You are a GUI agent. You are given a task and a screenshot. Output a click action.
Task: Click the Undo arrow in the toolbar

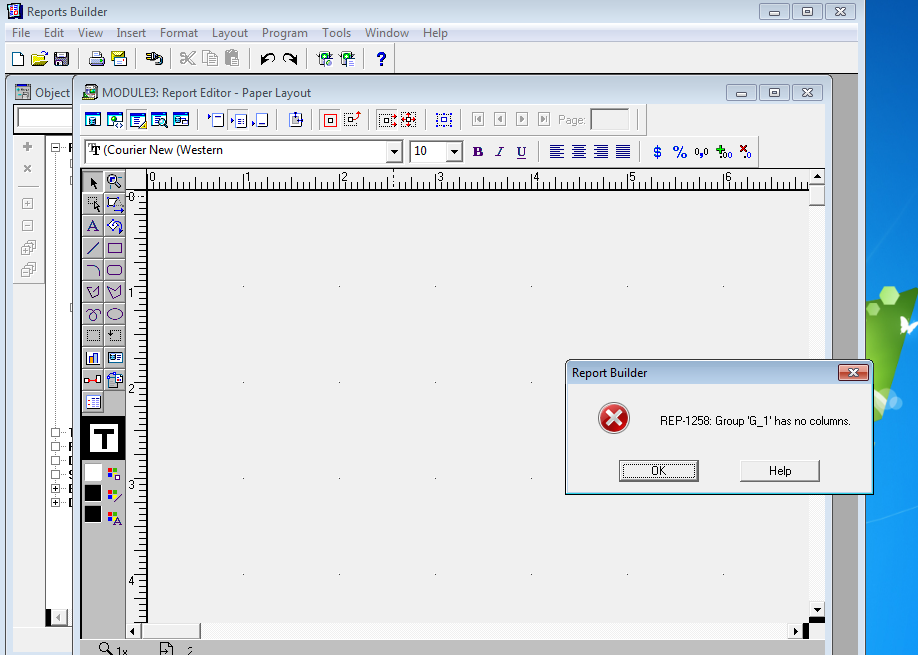click(267, 59)
